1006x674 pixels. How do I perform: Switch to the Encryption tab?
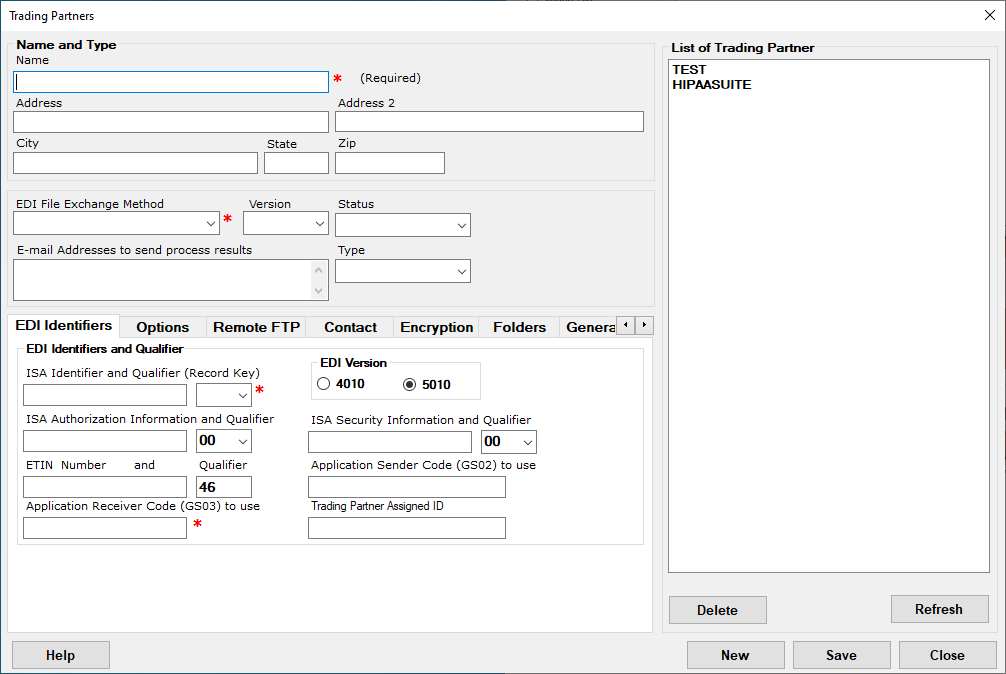point(436,327)
